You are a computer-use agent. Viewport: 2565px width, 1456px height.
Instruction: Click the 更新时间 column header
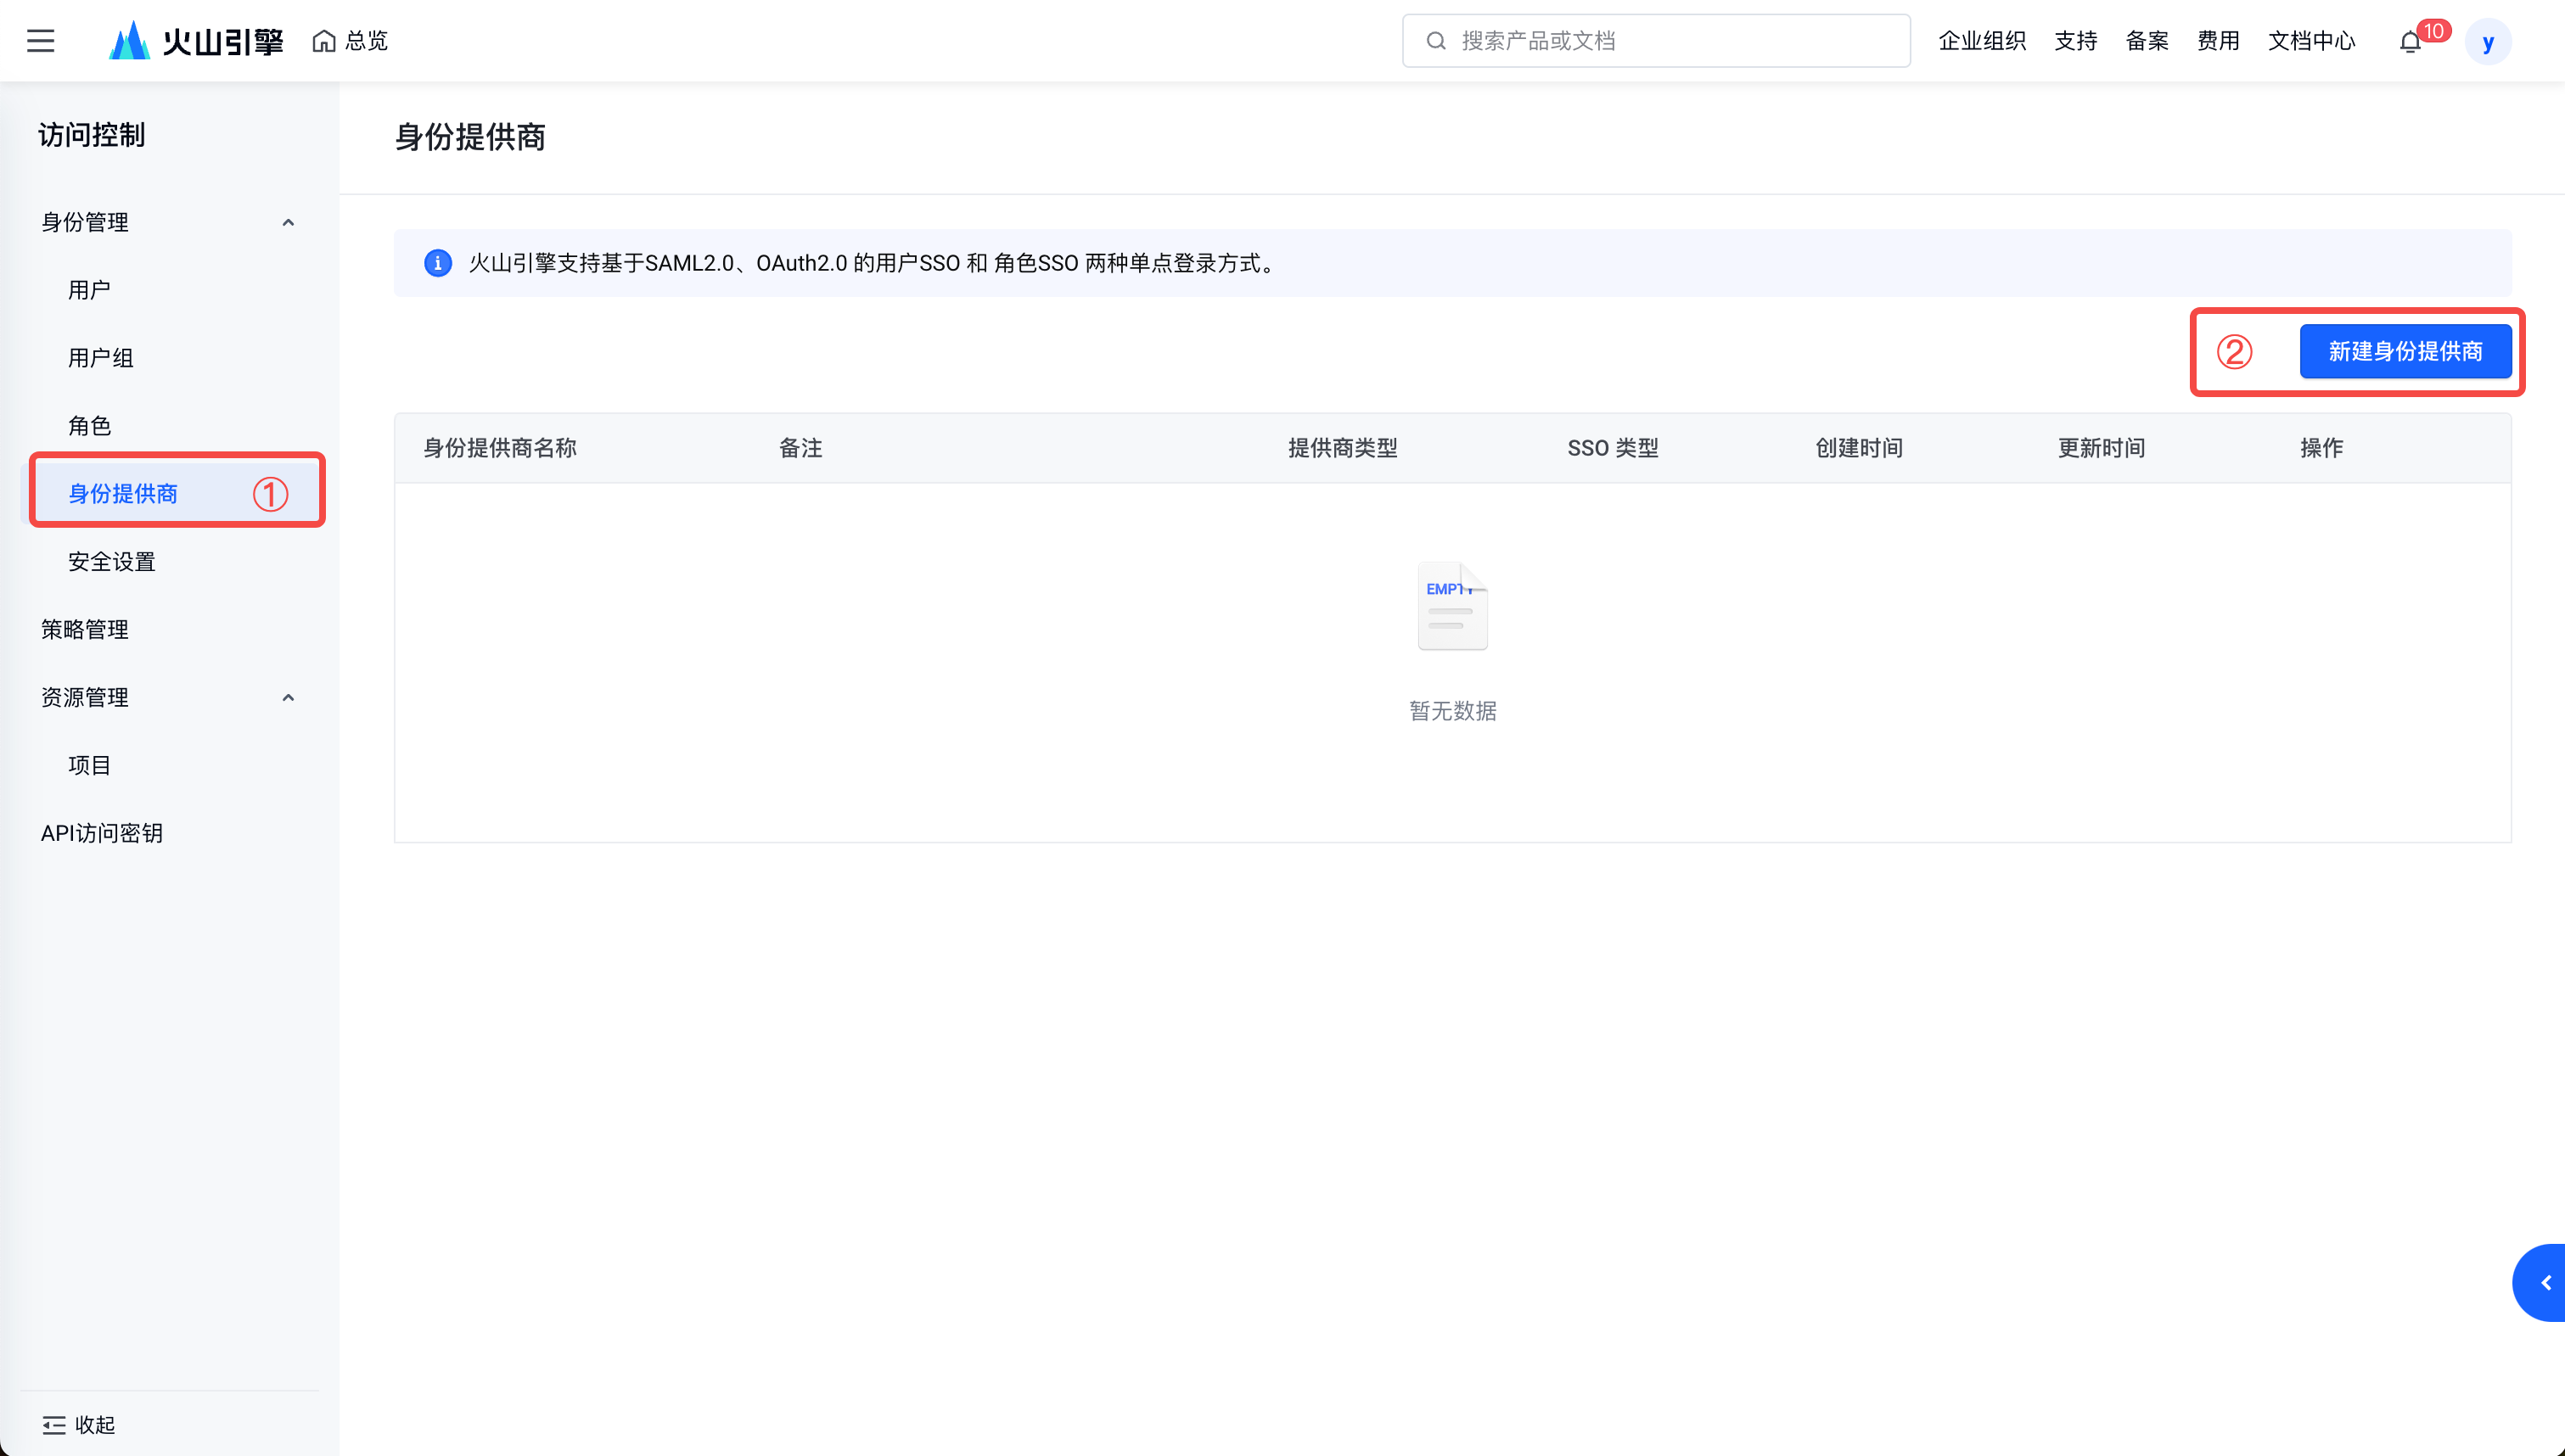click(x=2102, y=448)
